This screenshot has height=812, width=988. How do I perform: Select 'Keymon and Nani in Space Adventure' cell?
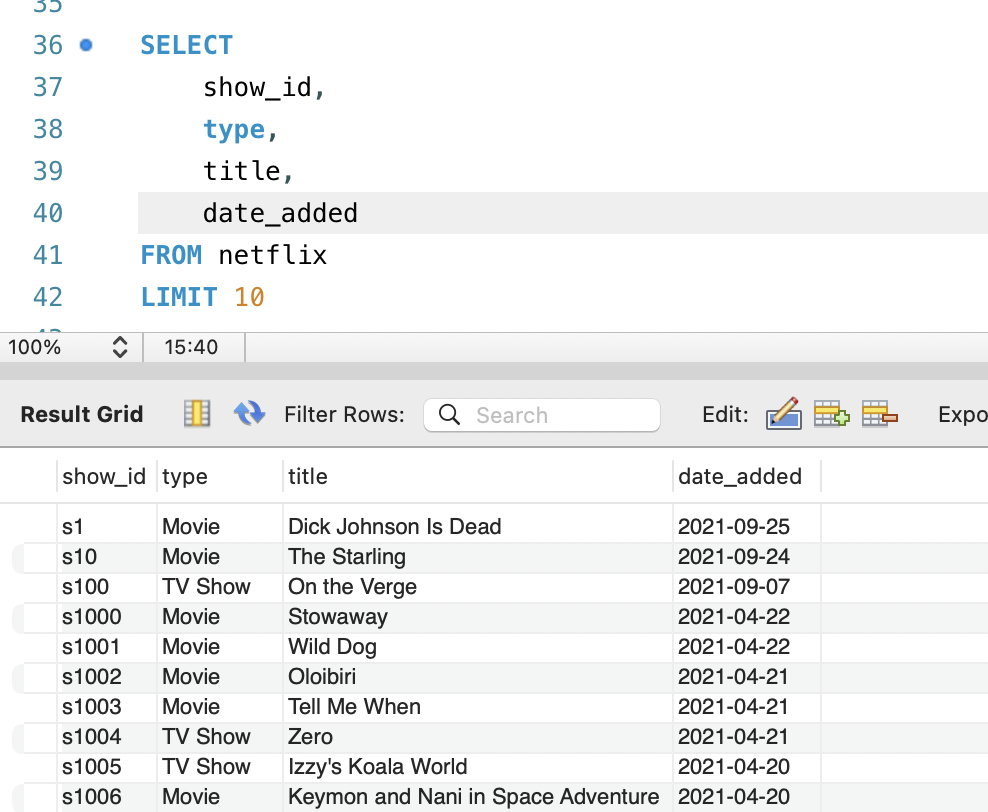pyautogui.click(x=477, y=797)
